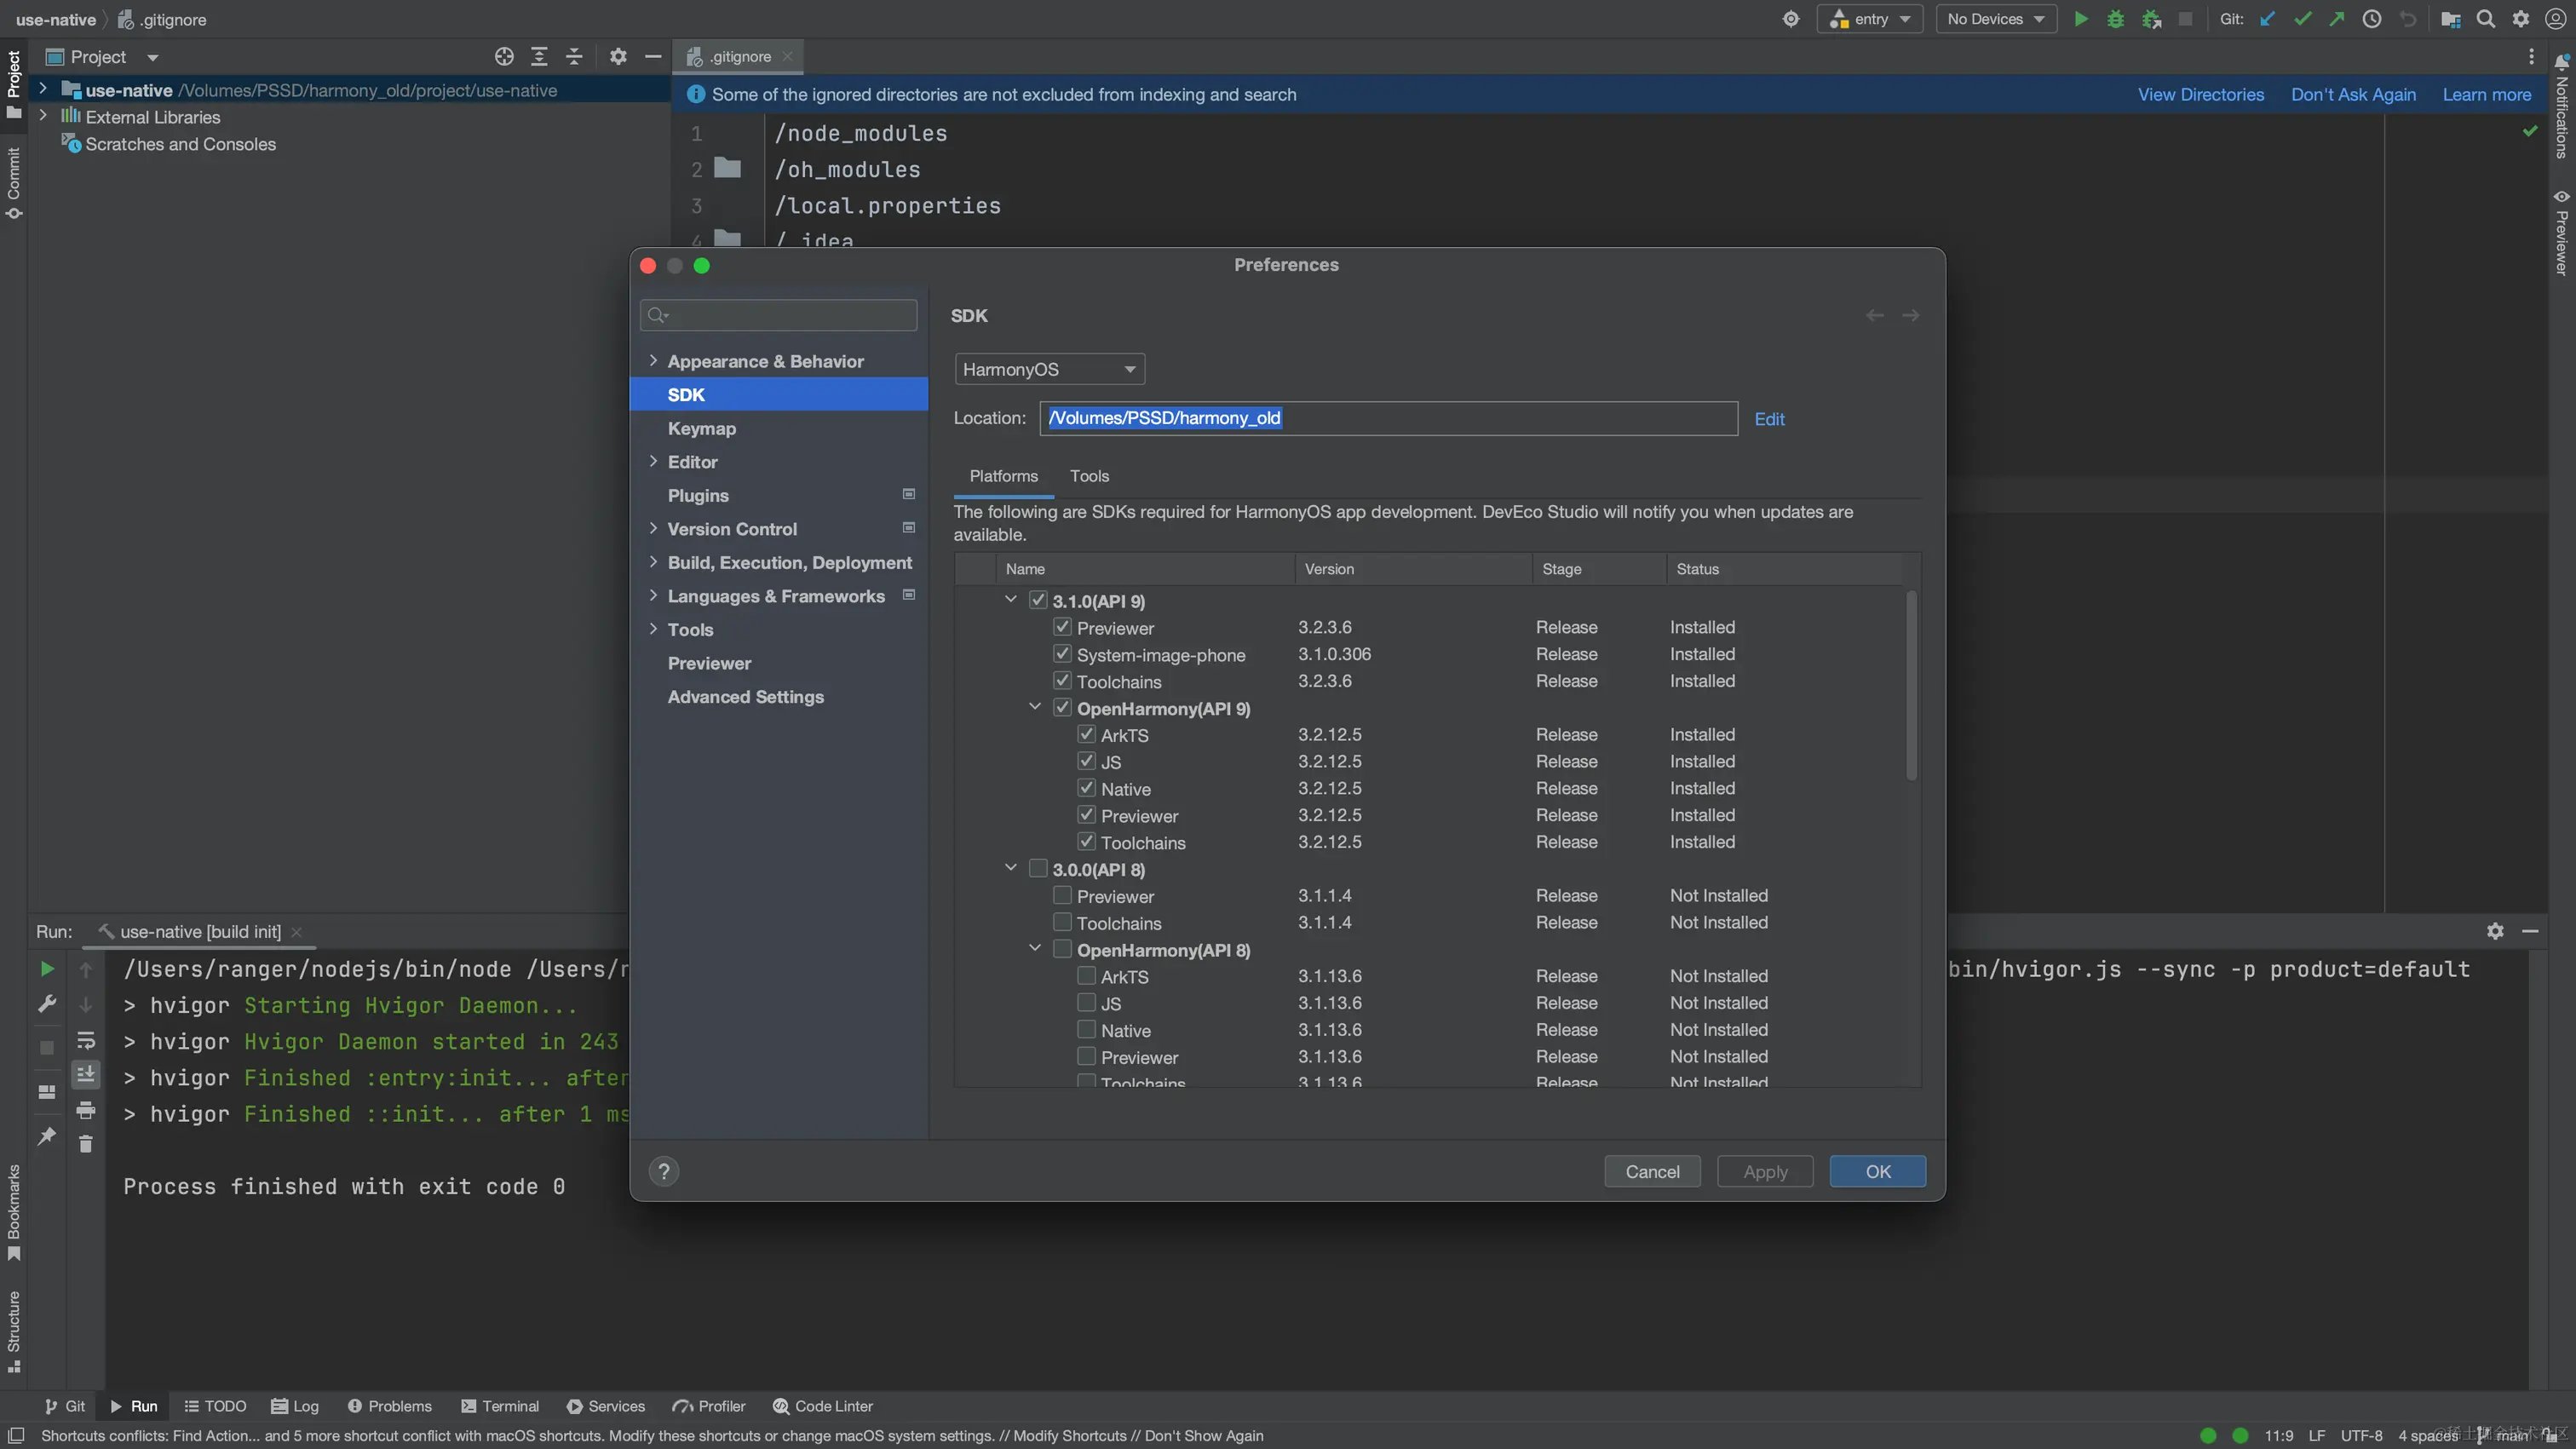Click Git push arrow icon
2576x1449 pixels.
[2336, 19]
